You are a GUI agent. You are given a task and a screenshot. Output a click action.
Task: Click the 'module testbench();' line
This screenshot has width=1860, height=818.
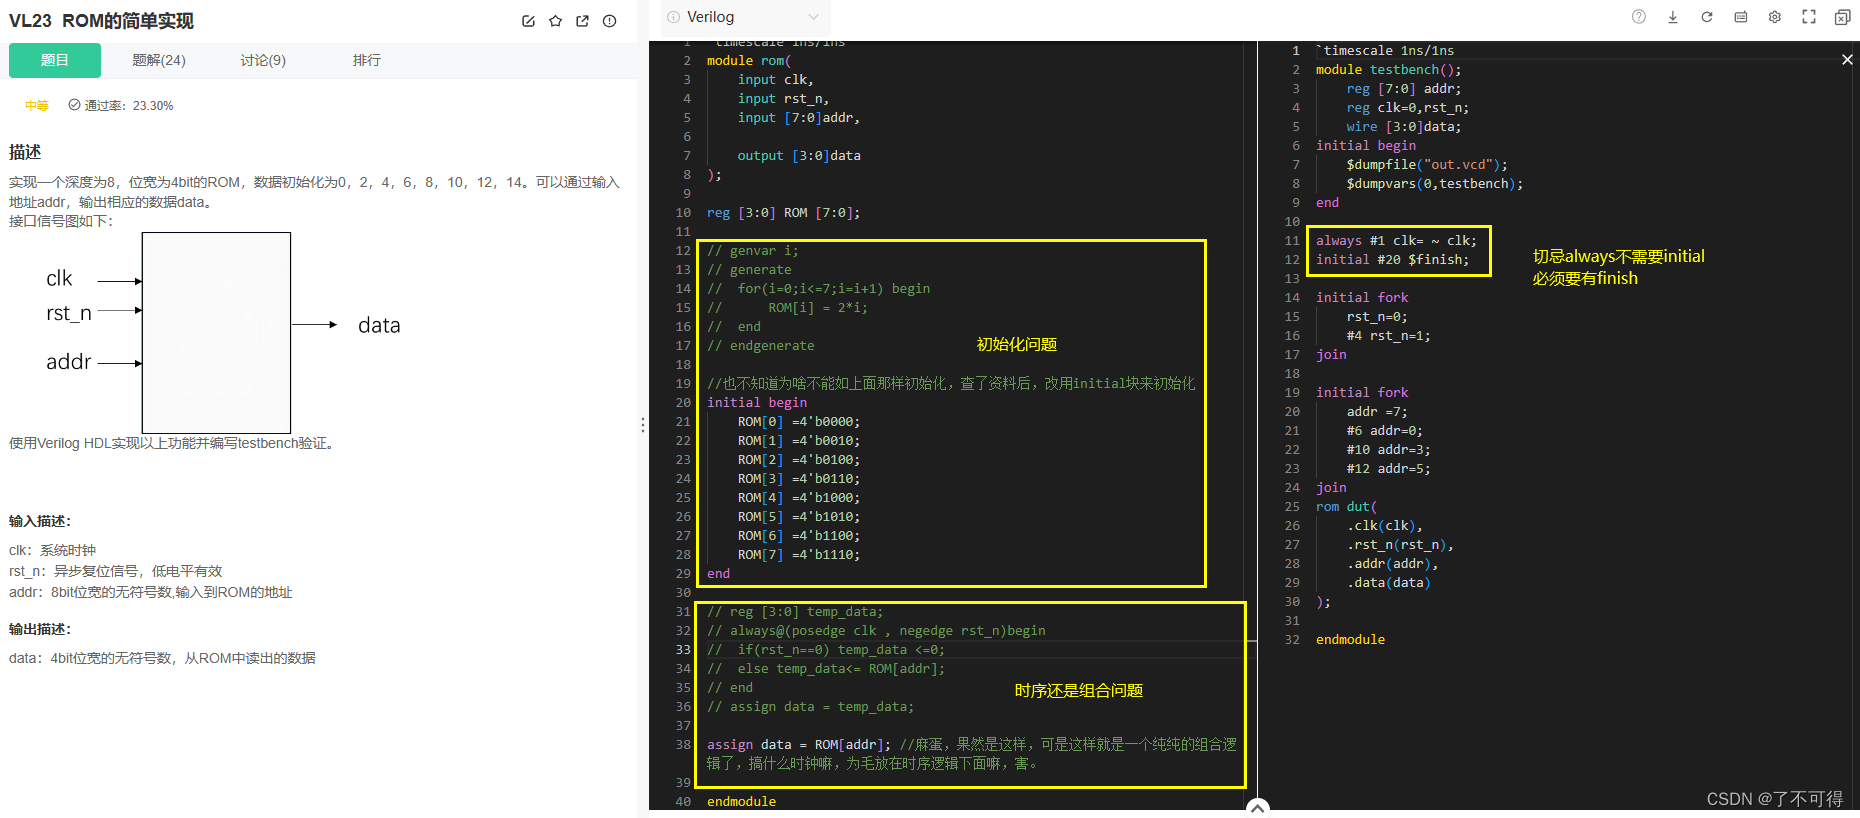pyautogui.click(x=1388, y=70)
